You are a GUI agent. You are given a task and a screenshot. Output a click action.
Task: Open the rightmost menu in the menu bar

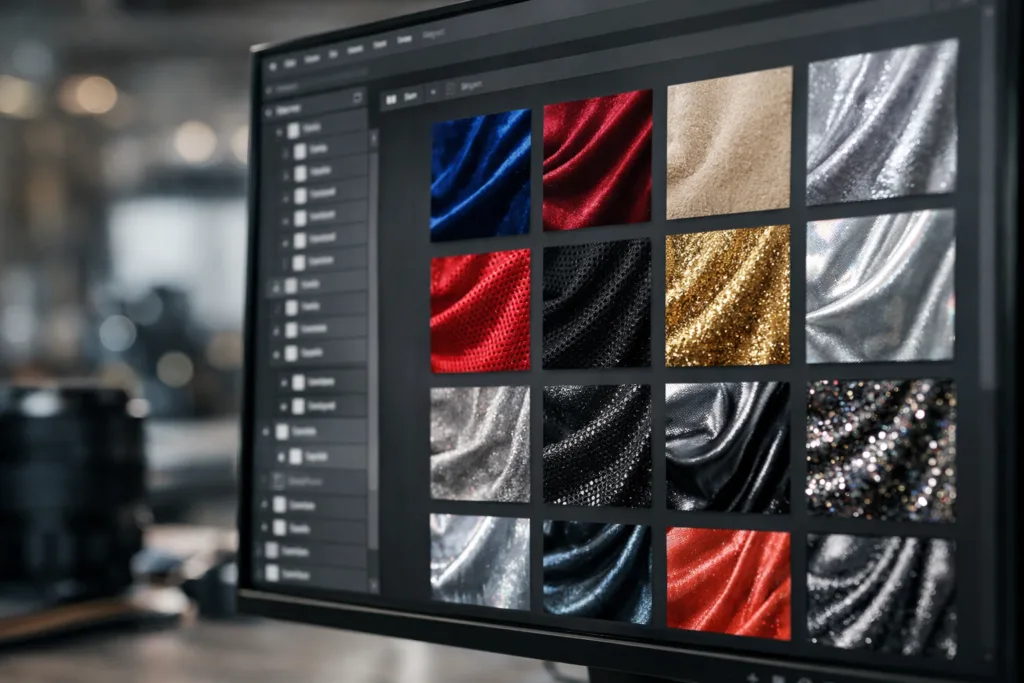(x=405, y=39)
